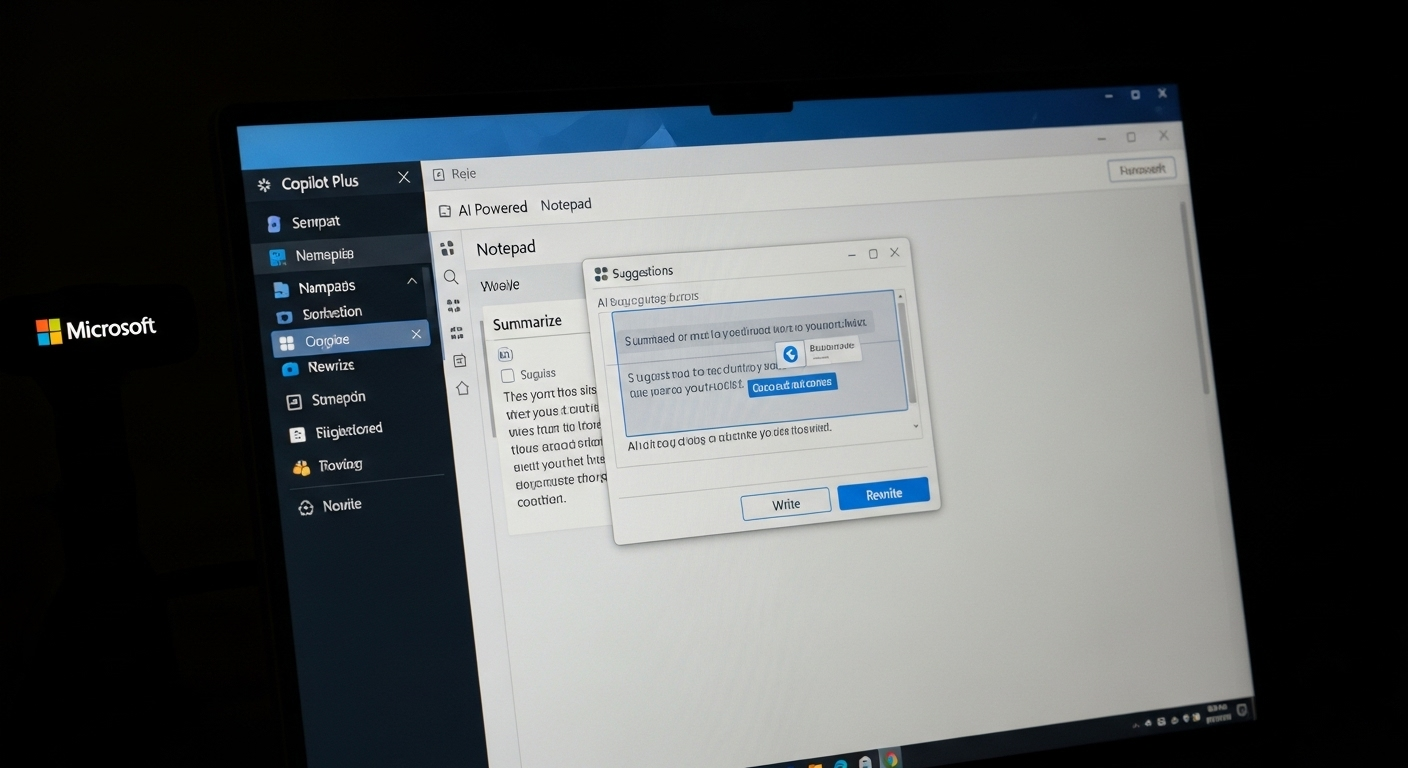Collapse the Nampads group chevron

tap(412, 282)
